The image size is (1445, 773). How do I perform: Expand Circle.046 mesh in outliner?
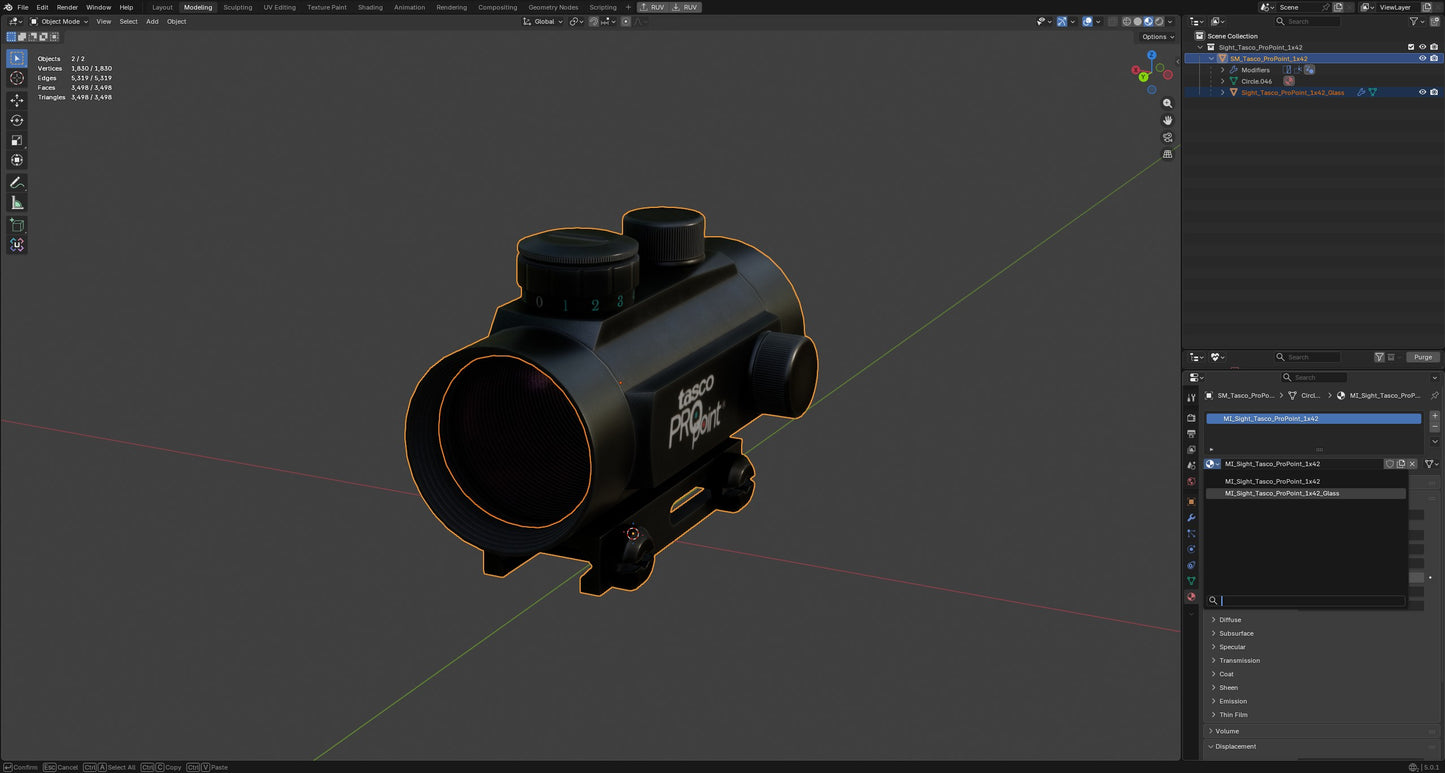click(x=1222, y=81)
